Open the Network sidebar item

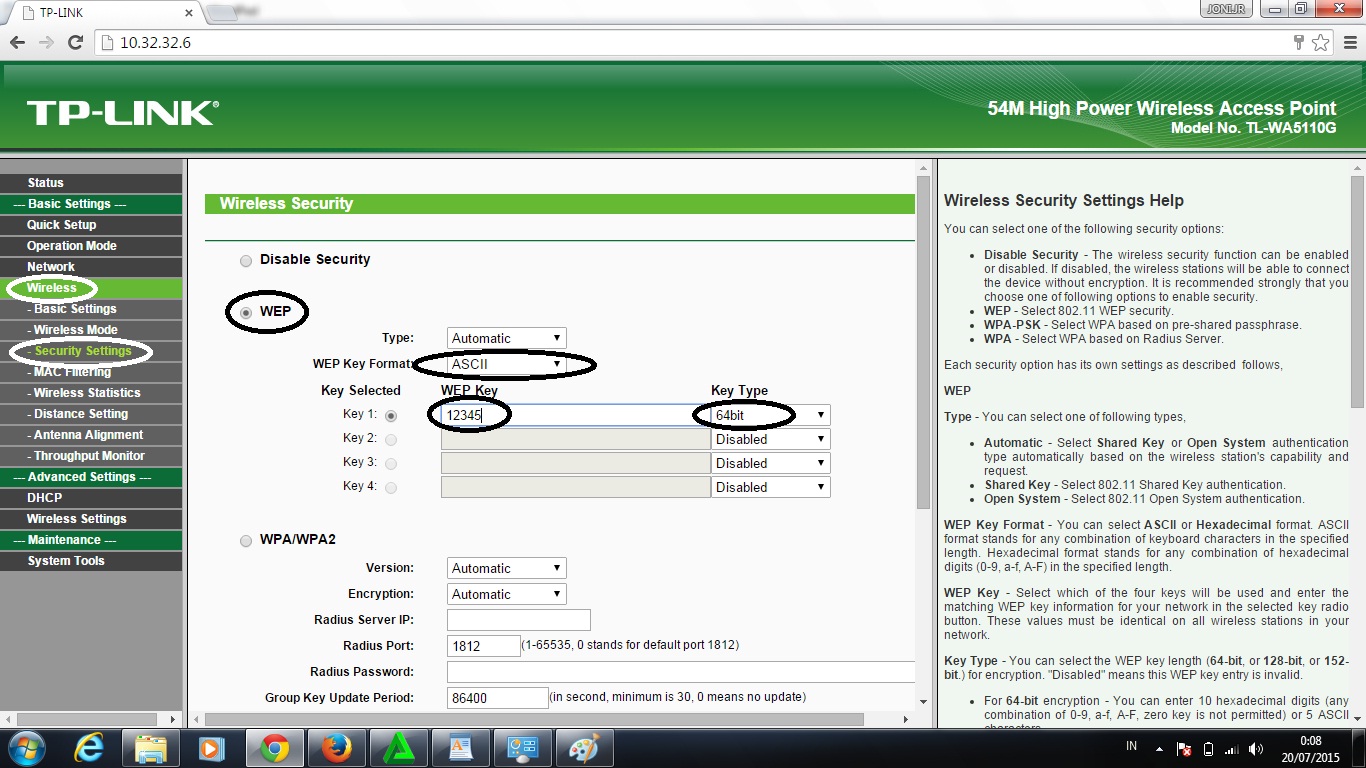[x=91, y=267]
